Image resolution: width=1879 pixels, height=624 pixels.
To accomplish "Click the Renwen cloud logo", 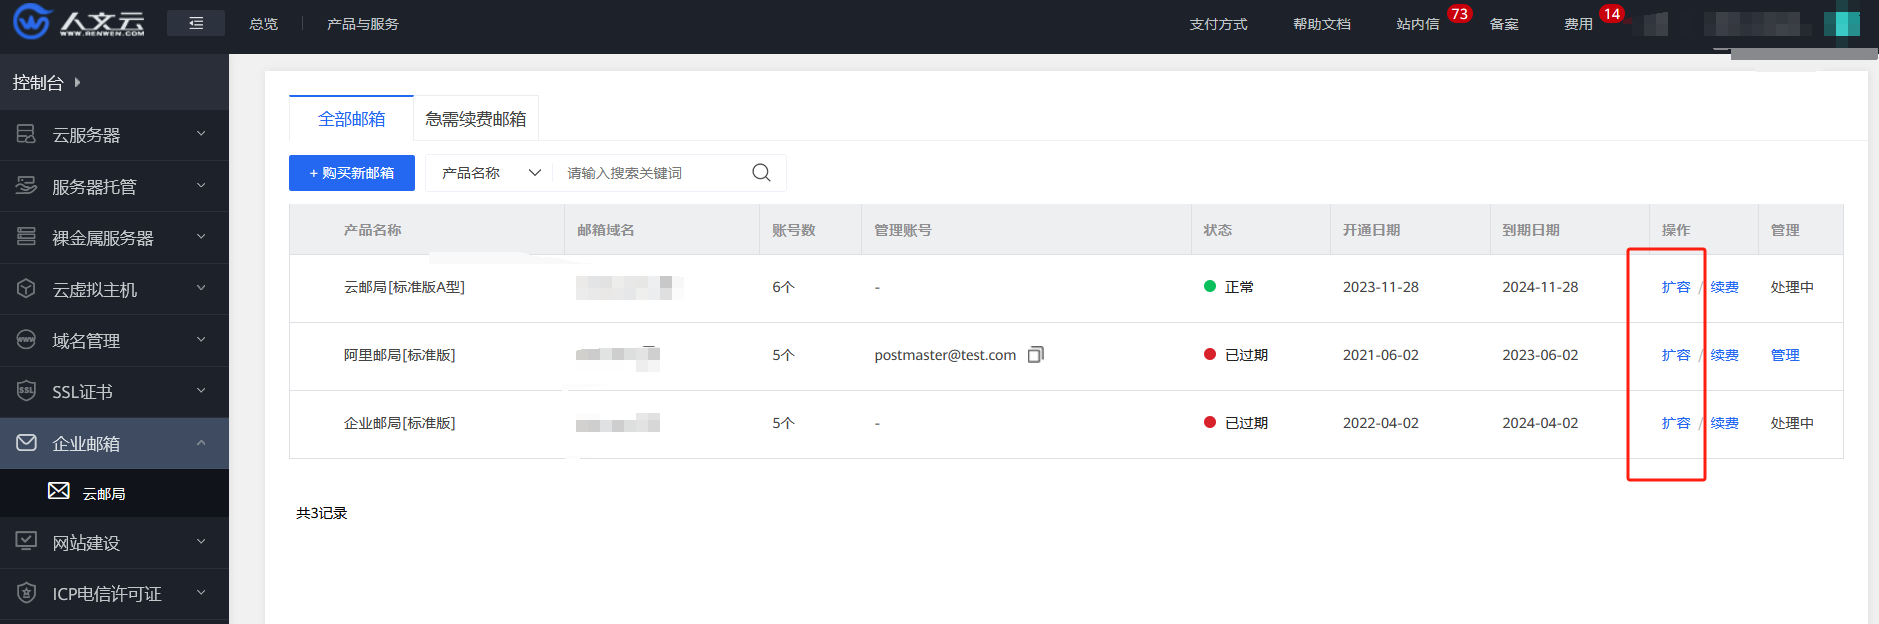I will (79, 22).
